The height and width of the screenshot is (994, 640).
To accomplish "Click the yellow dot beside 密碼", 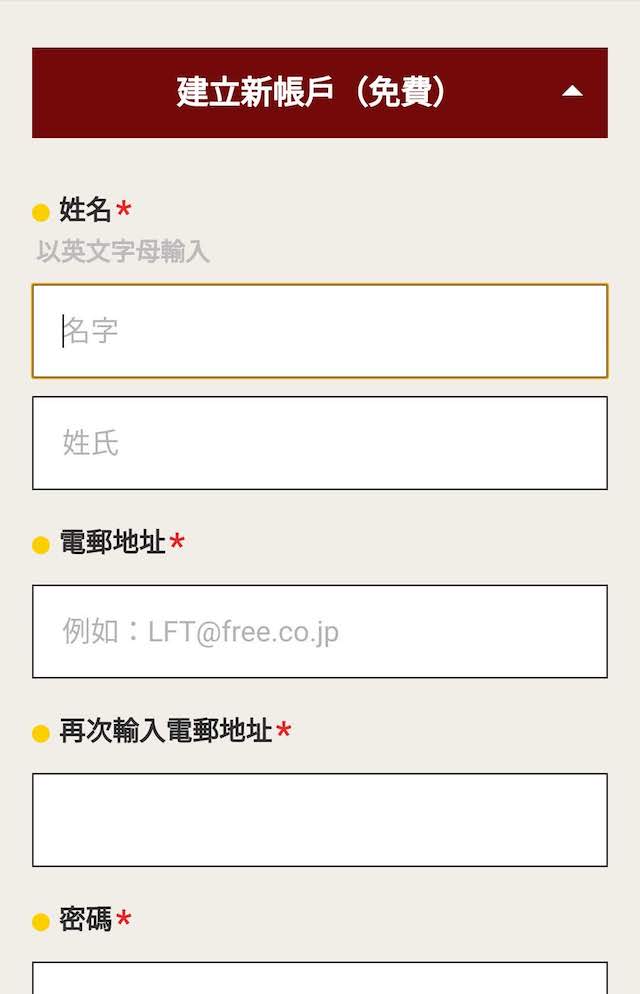I will [41, 922].
